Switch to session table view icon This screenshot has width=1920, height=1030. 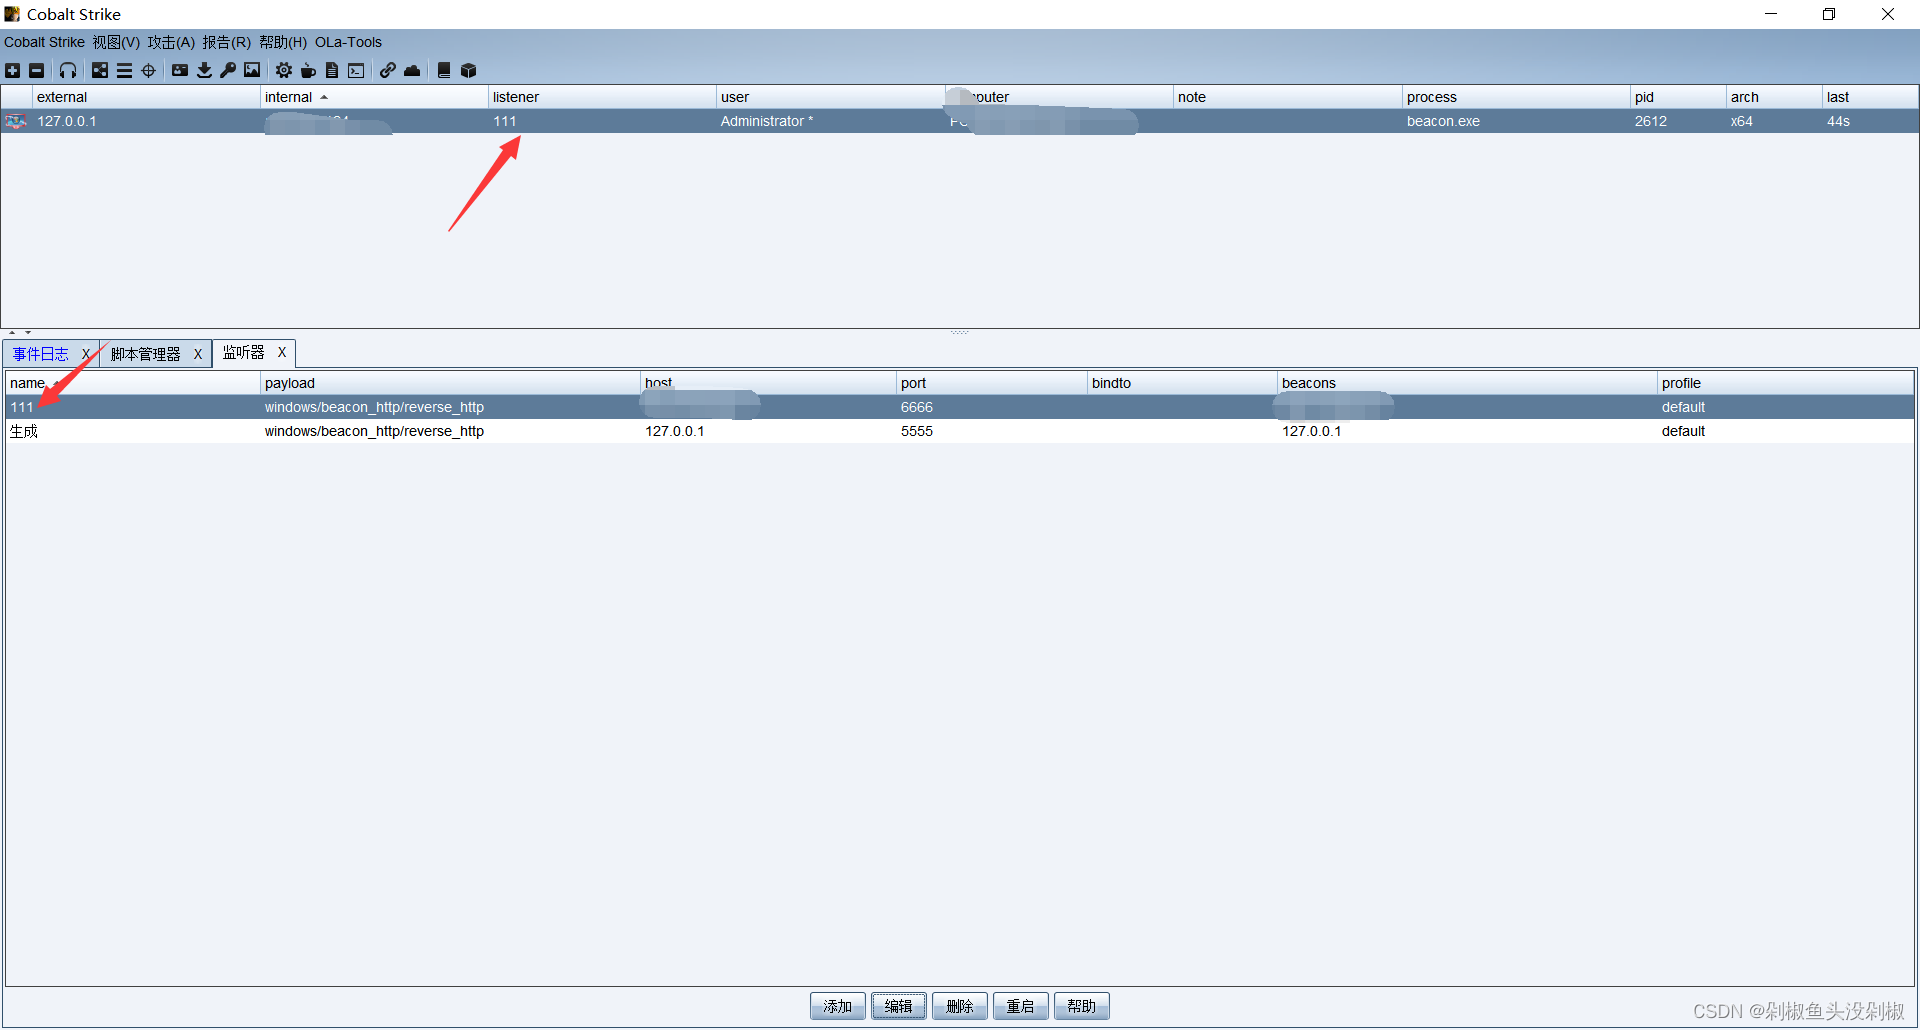pos(124,70)
